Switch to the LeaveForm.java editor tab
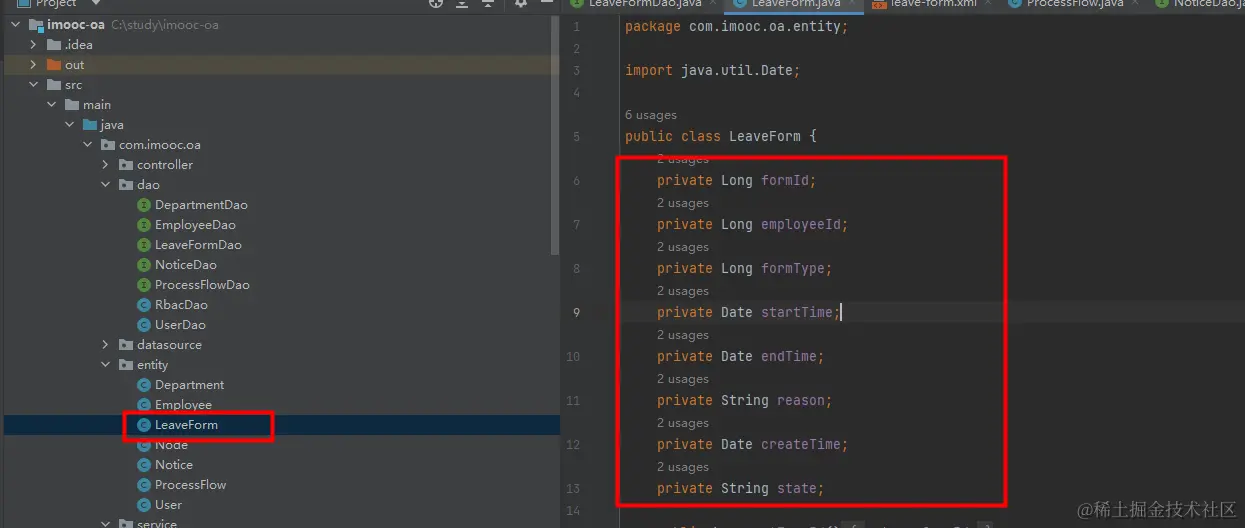 point(796,4)
